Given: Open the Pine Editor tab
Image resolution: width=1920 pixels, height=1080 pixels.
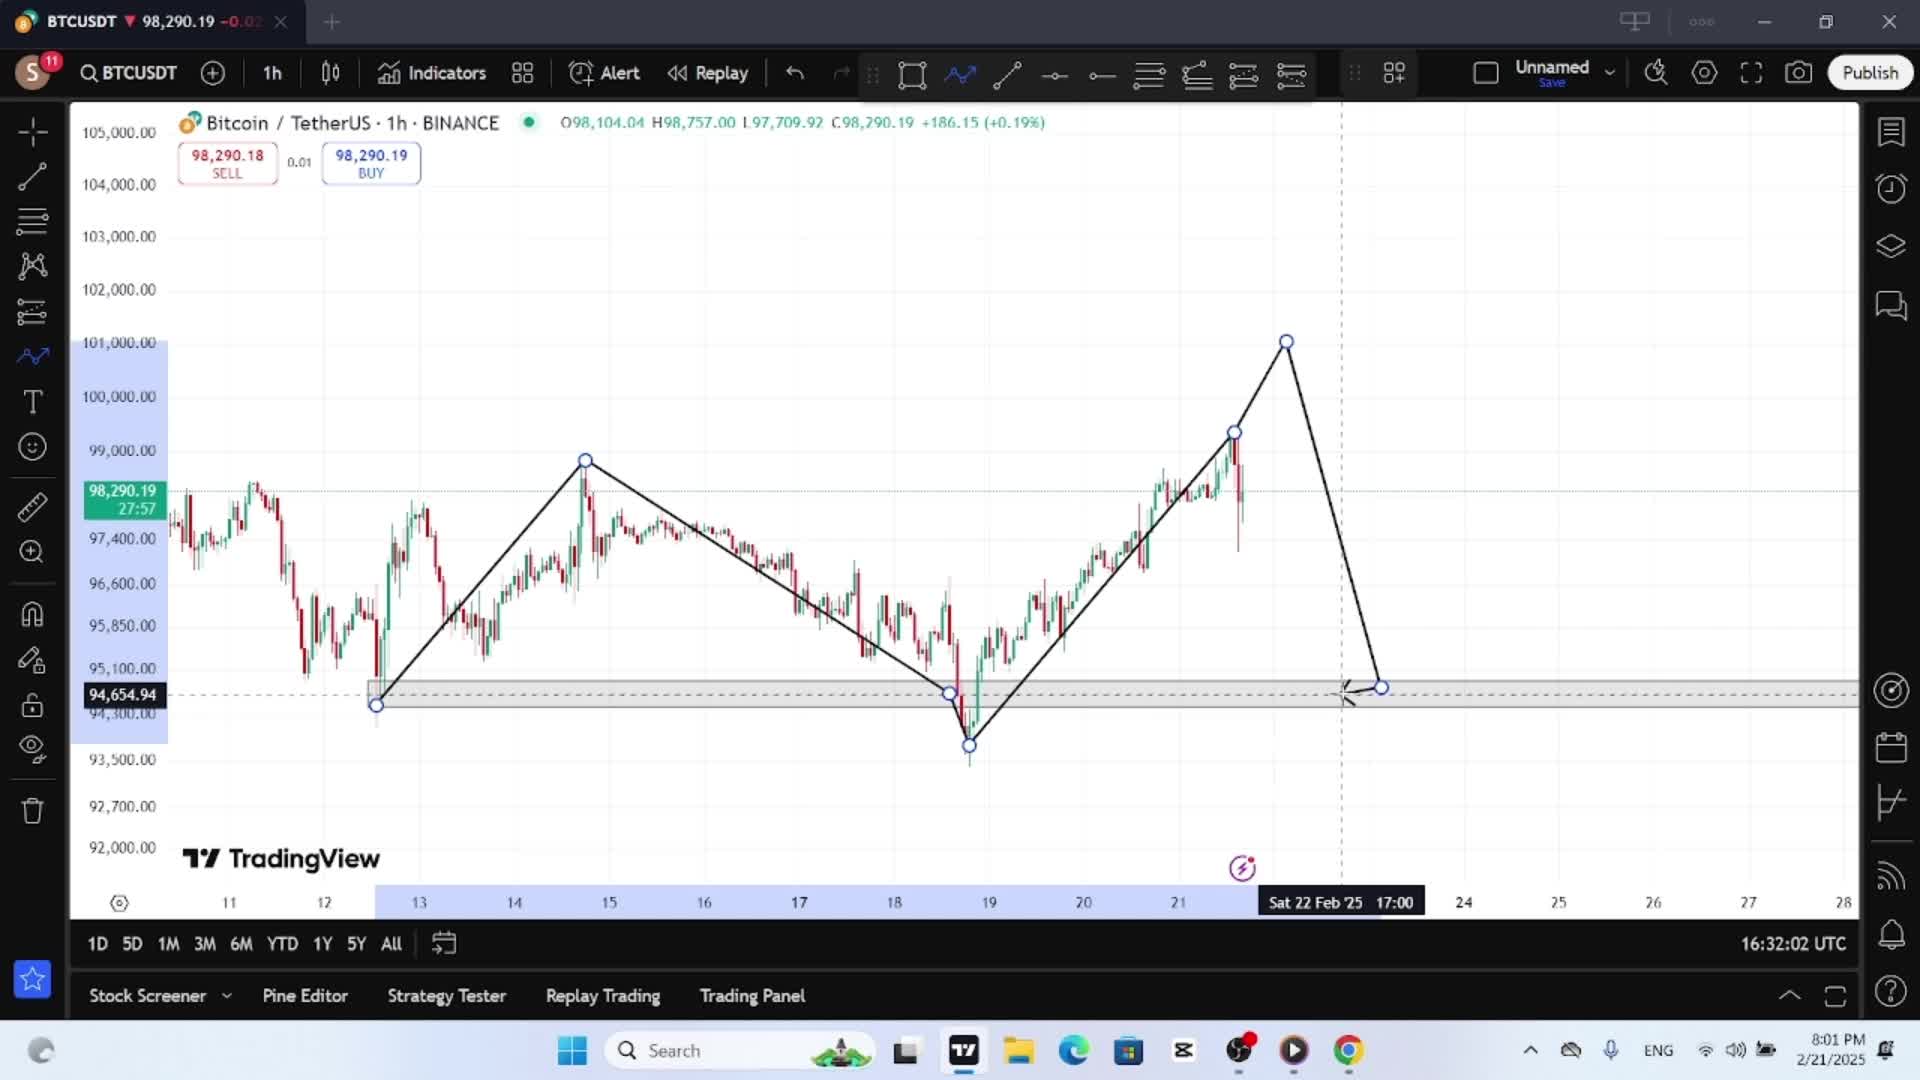Looking at the screenshot, I should click(305, 996).
